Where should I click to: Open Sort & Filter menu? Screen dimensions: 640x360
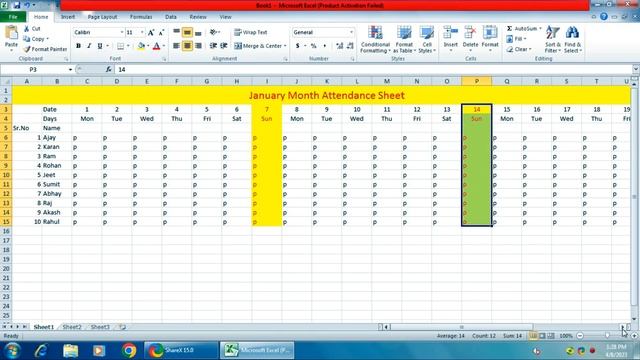click(x=553, y=39)
